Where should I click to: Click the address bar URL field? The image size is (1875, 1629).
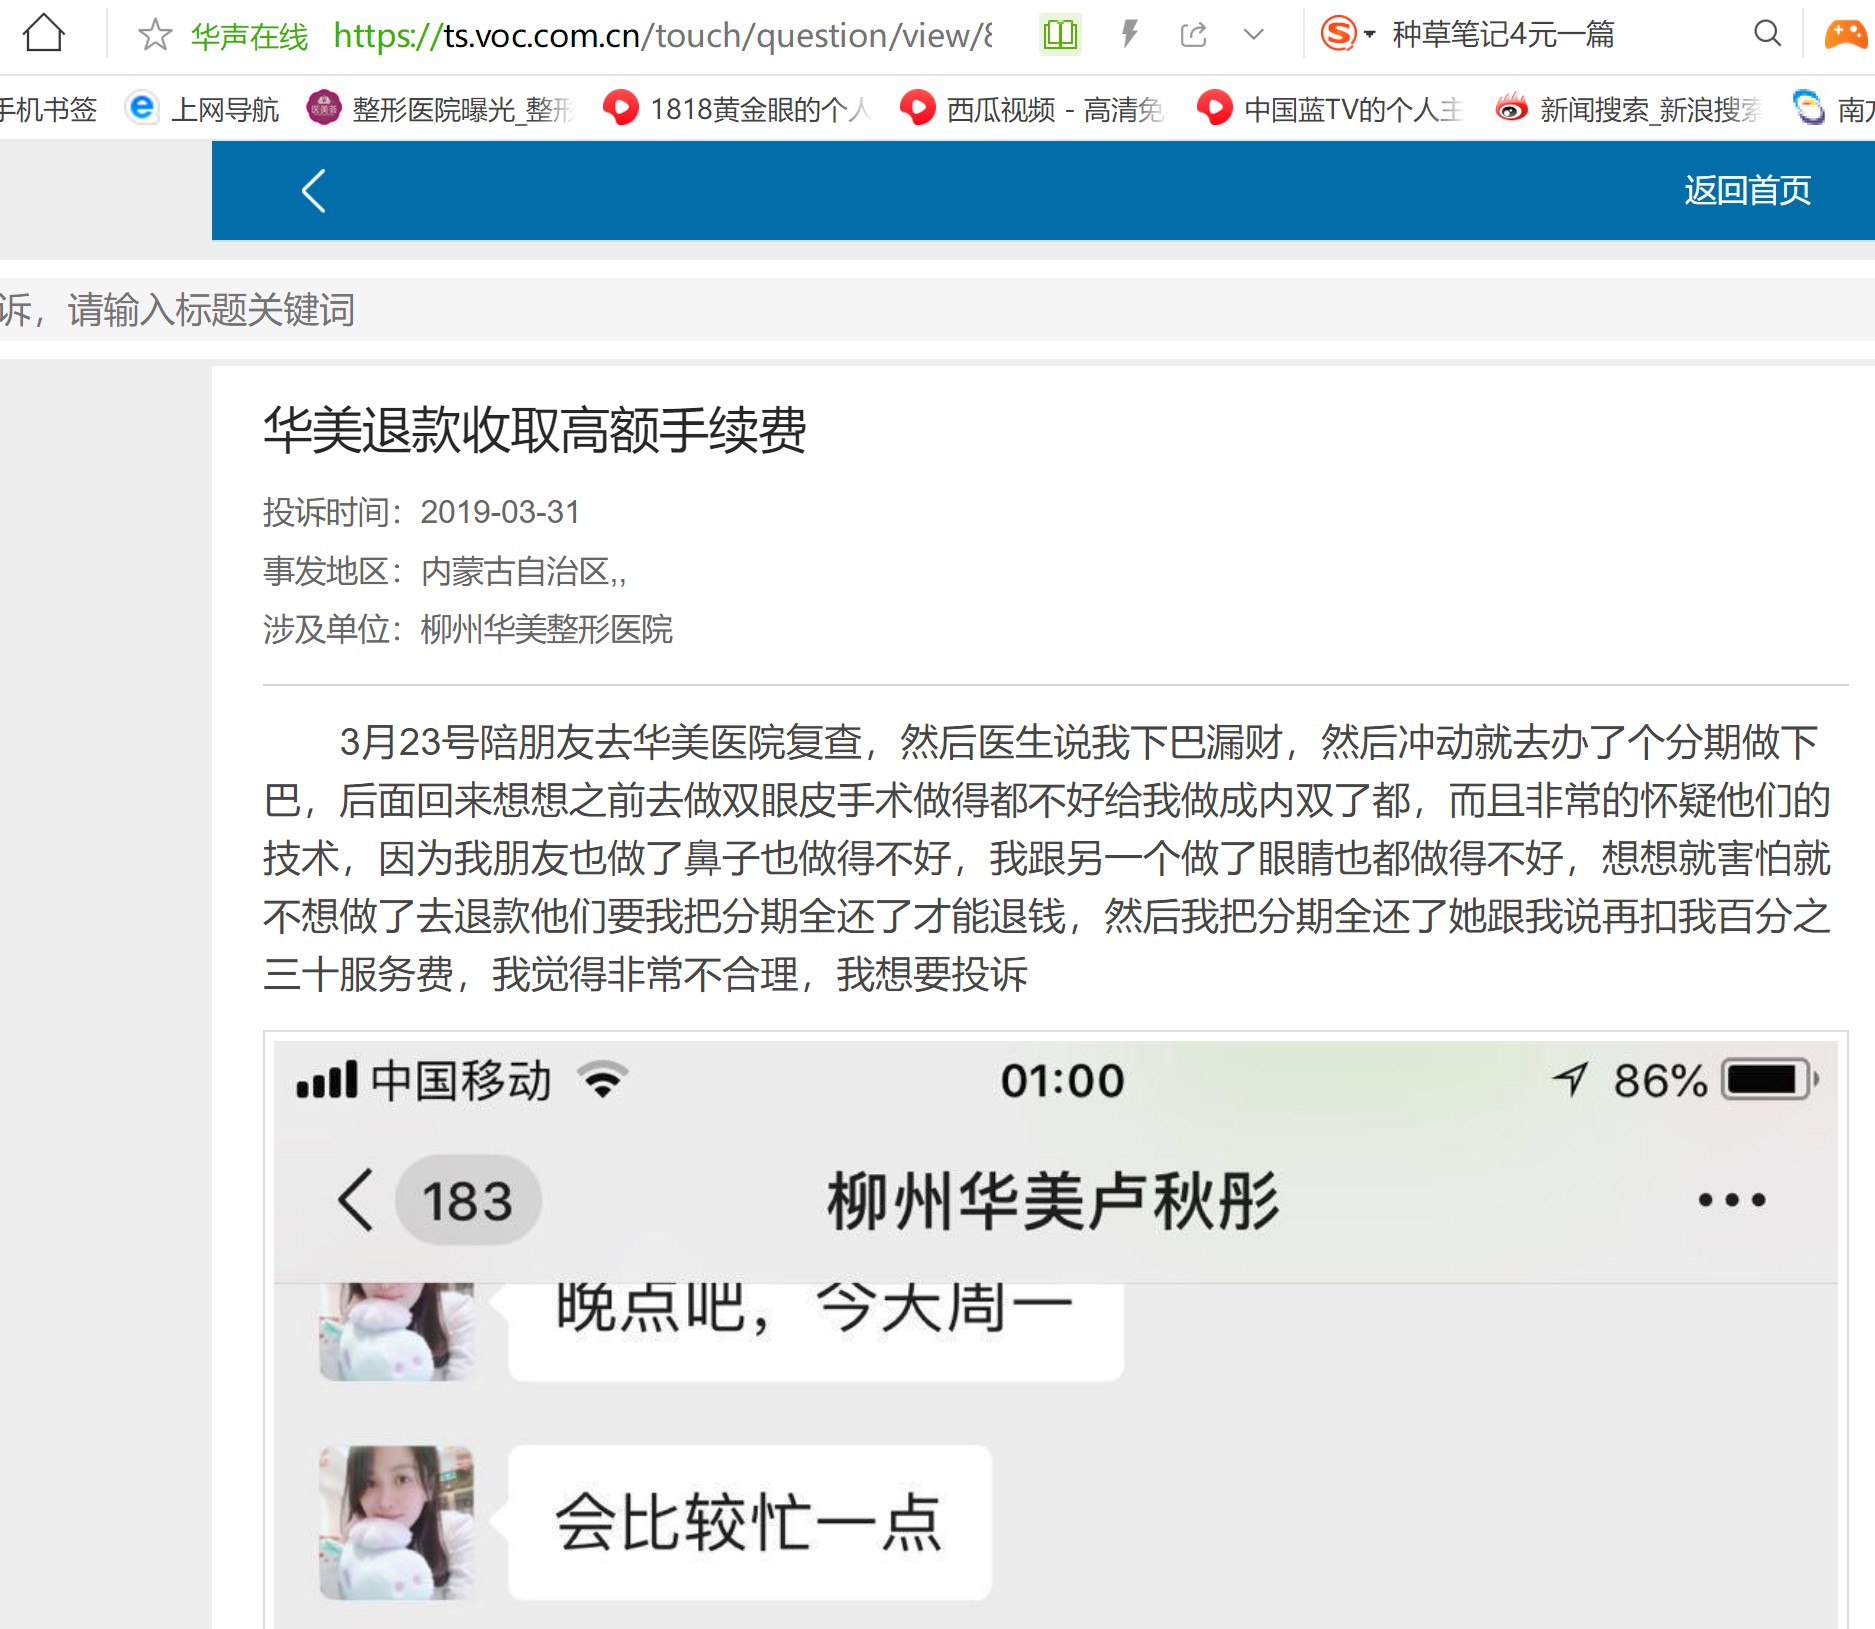(662, 36)
